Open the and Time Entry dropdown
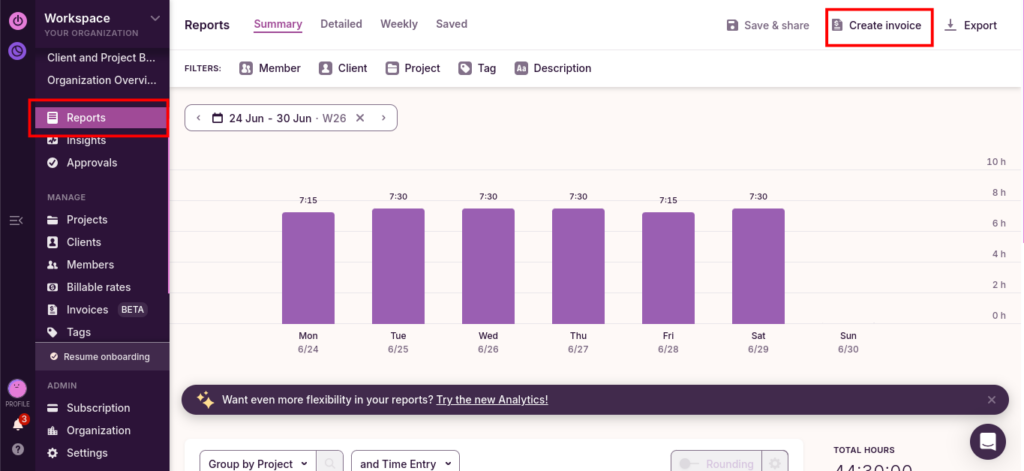The width and height of the screenshot is (1024, 471). click(x=405, y=463)
